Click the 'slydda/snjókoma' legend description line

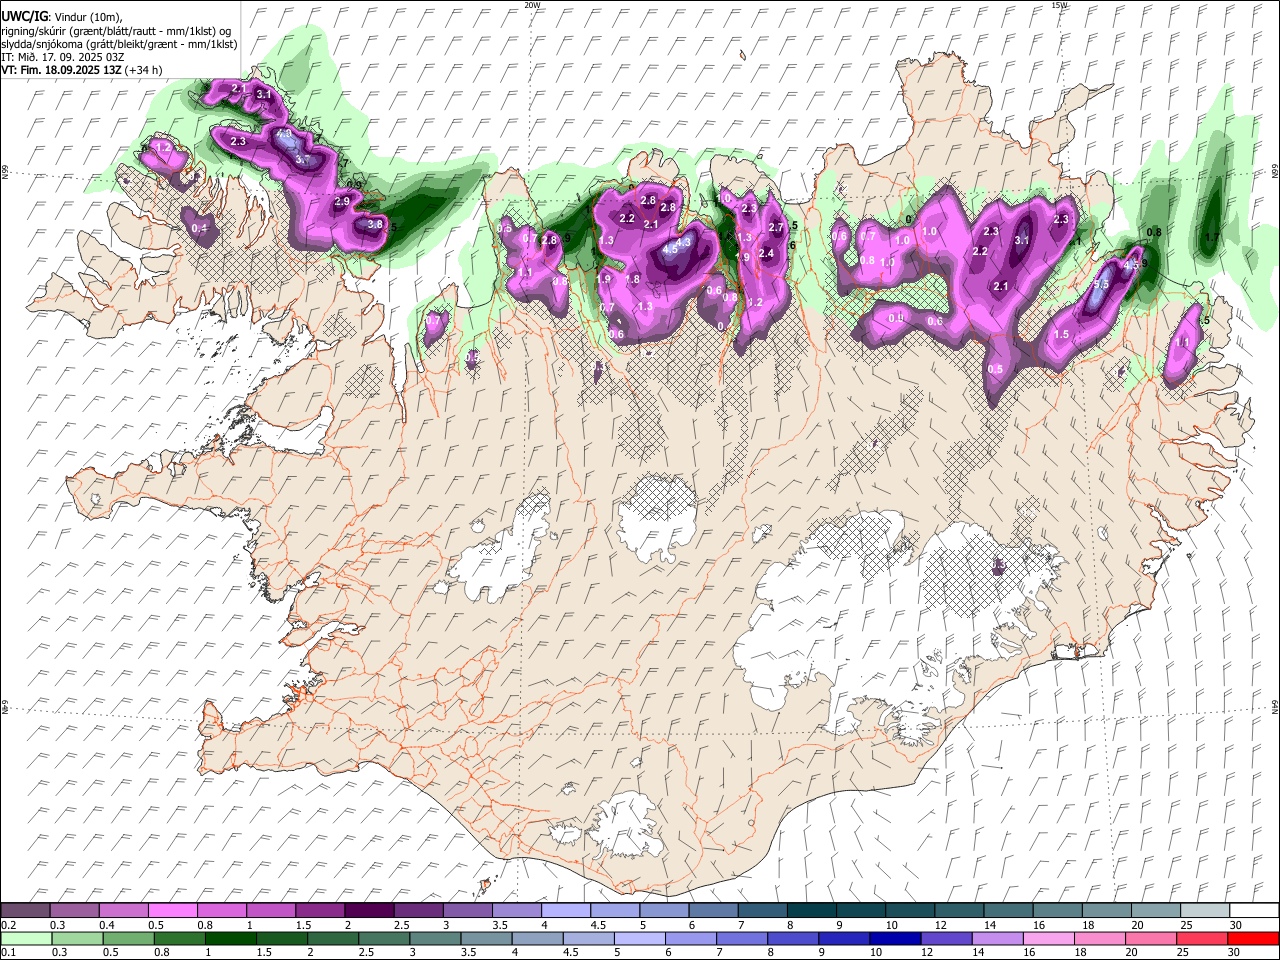point(119,44)
